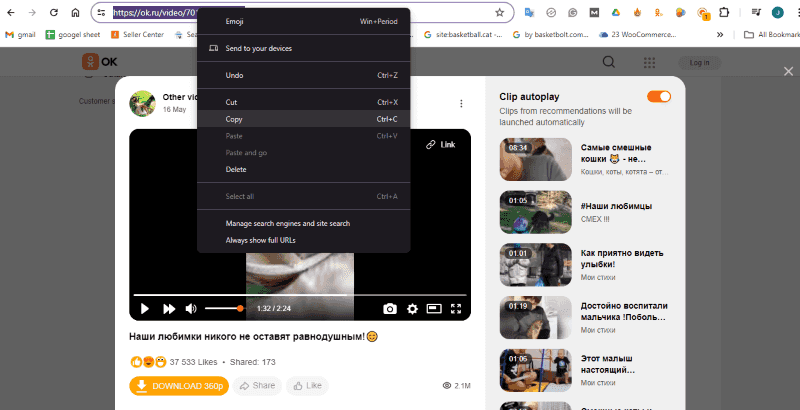800x410 pixels.
Task: Disable the Clip autoplay switch
Action: (x=659, y=96)
